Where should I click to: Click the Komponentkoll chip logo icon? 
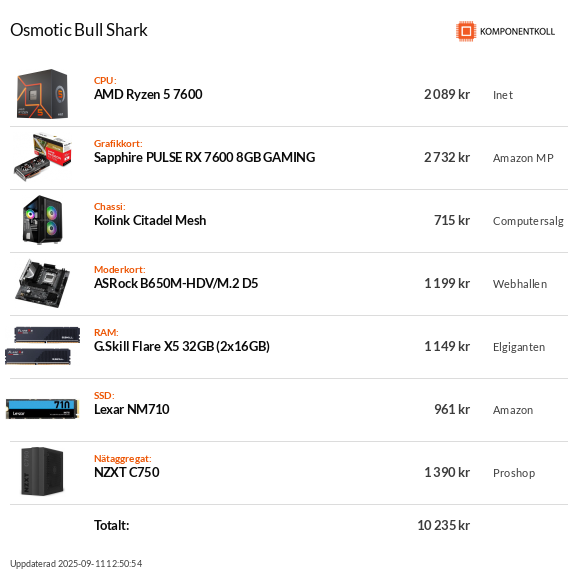pyautogui.click(x=466, y=31)
